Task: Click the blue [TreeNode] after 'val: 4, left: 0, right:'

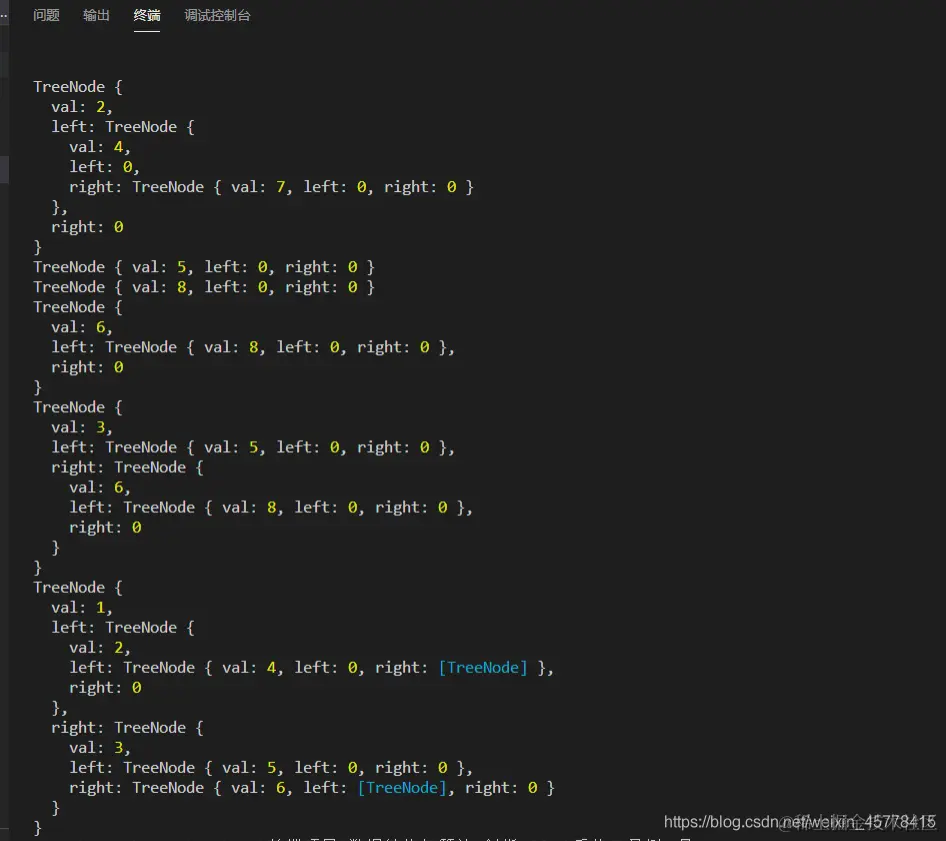Action: click(483, 667)
